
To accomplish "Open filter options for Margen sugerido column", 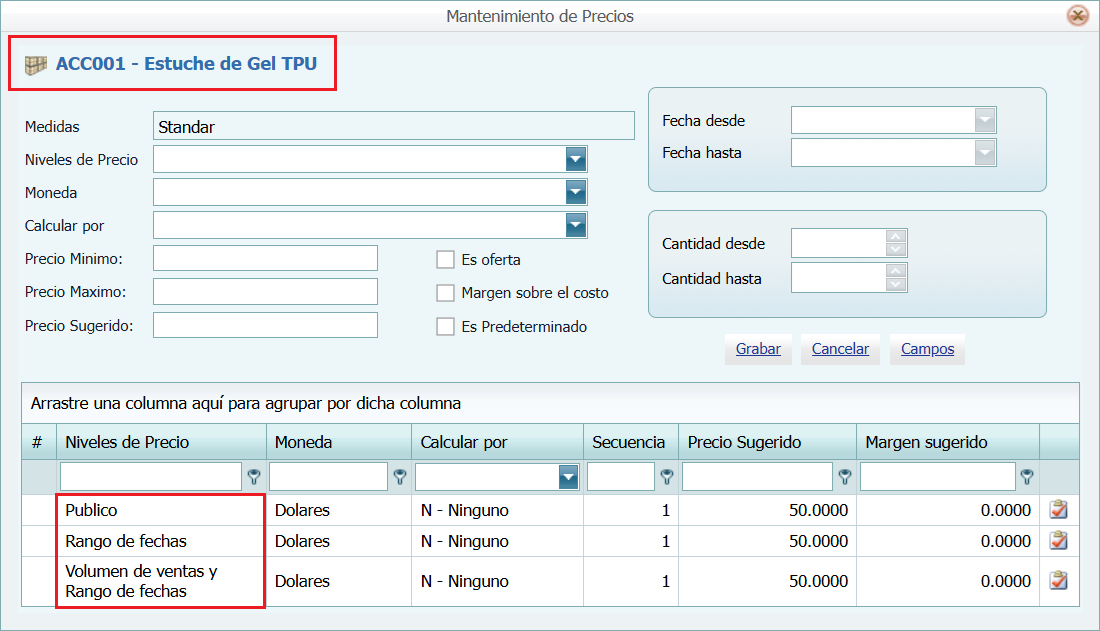I will pyautogui.click(x=1026, y=477).
